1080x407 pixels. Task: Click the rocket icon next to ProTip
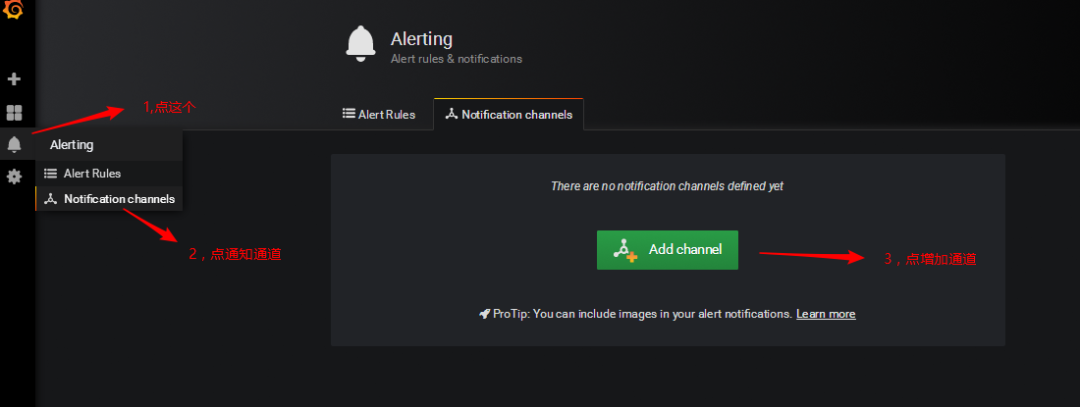point(484,314)
